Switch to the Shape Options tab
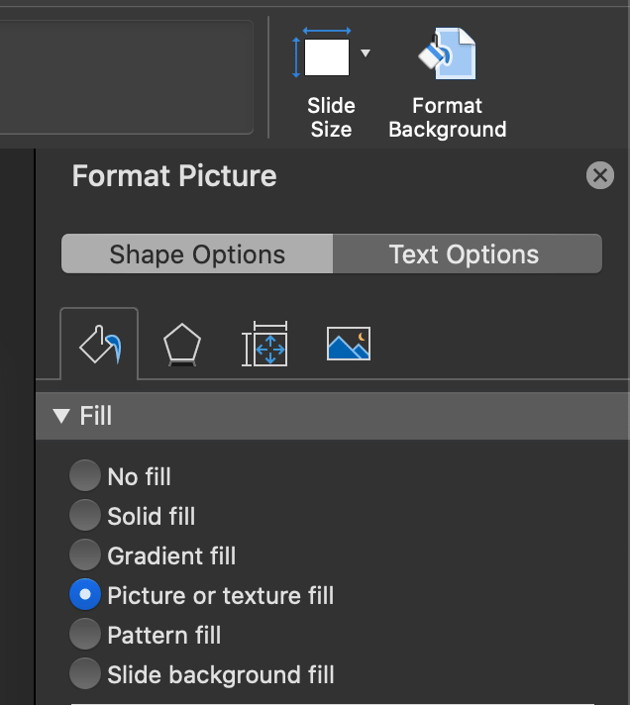630x705 pixels. click(x=197, y=254)
